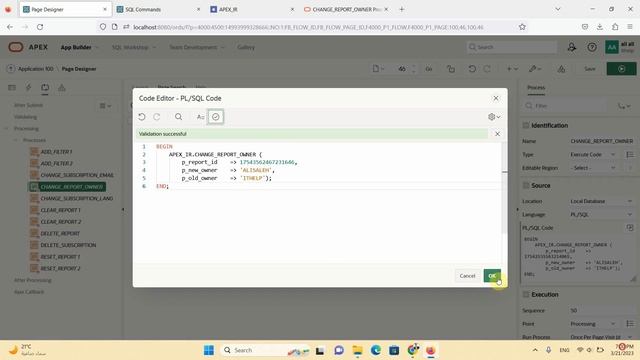
Task: Collapse the Identification property group
Action: (x=526, y=125)
